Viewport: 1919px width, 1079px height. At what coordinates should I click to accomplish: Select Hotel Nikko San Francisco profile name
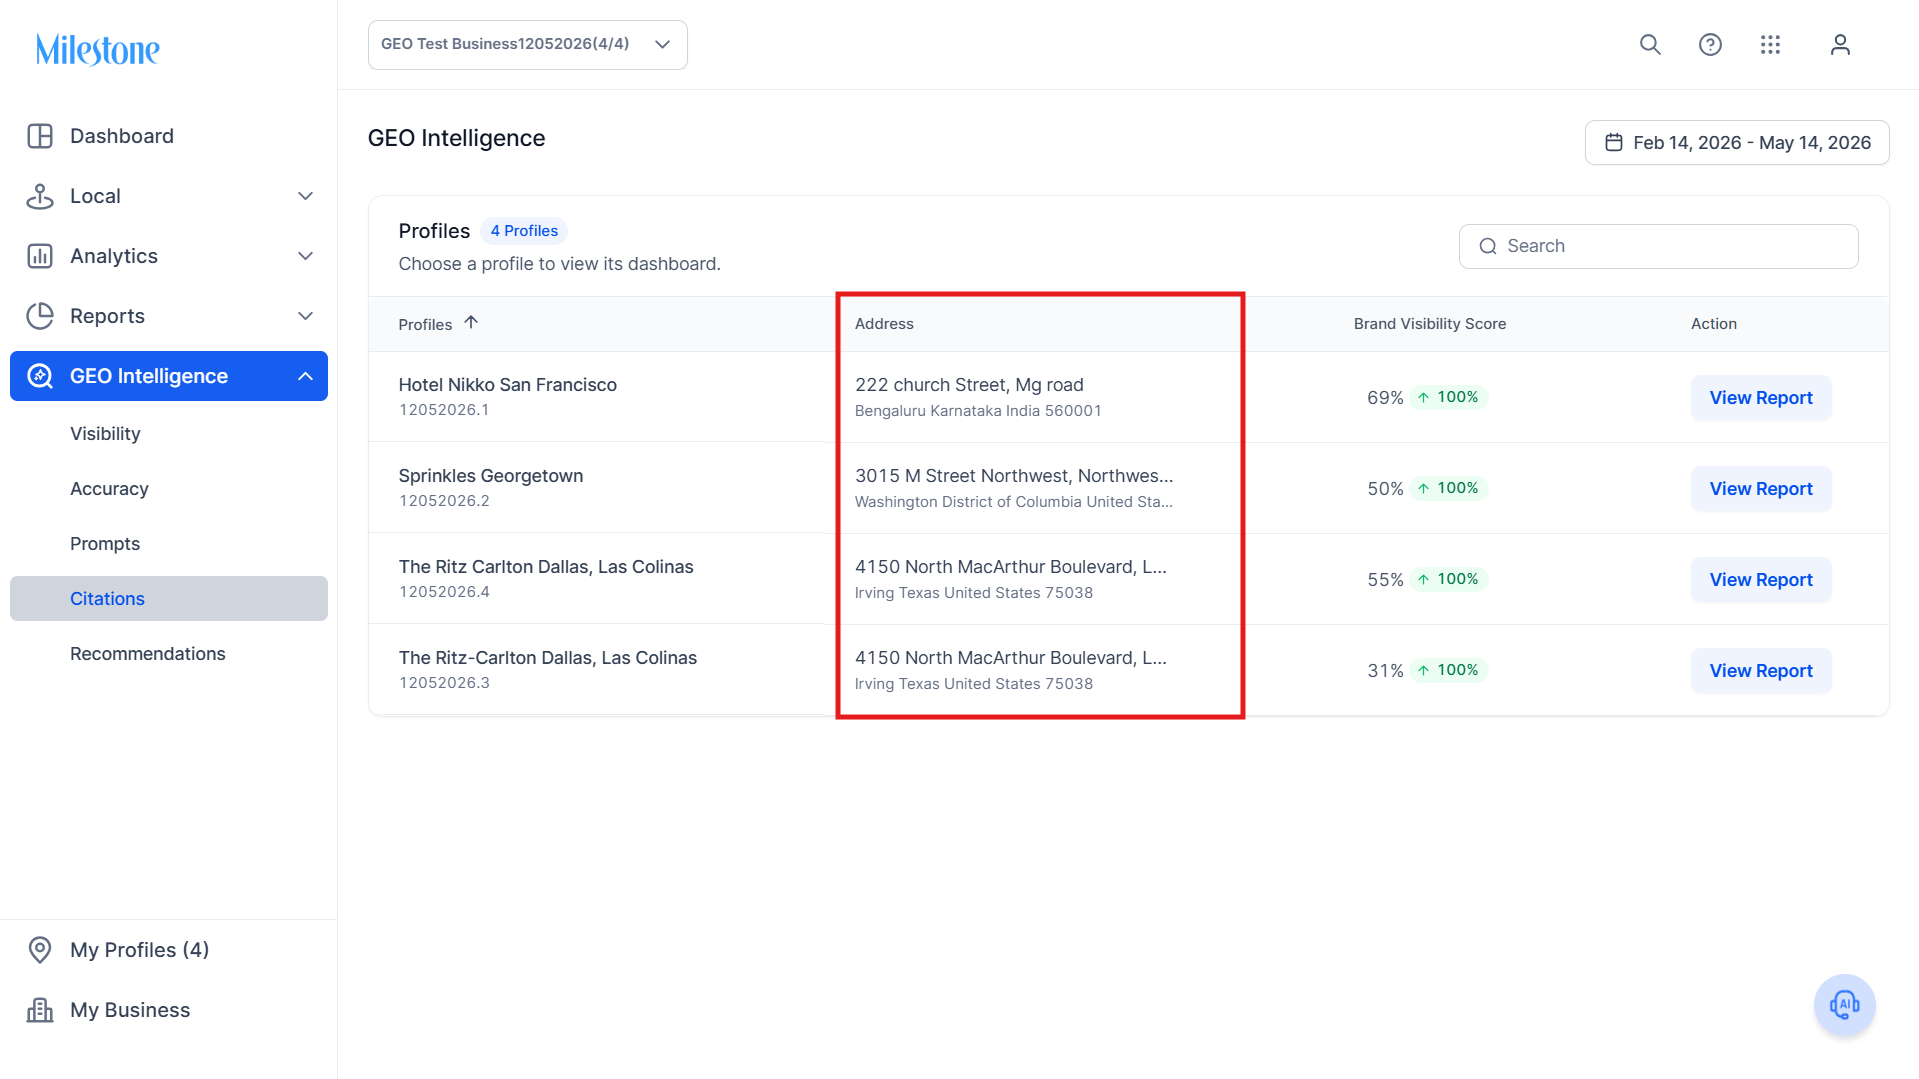tap(508, 385)
